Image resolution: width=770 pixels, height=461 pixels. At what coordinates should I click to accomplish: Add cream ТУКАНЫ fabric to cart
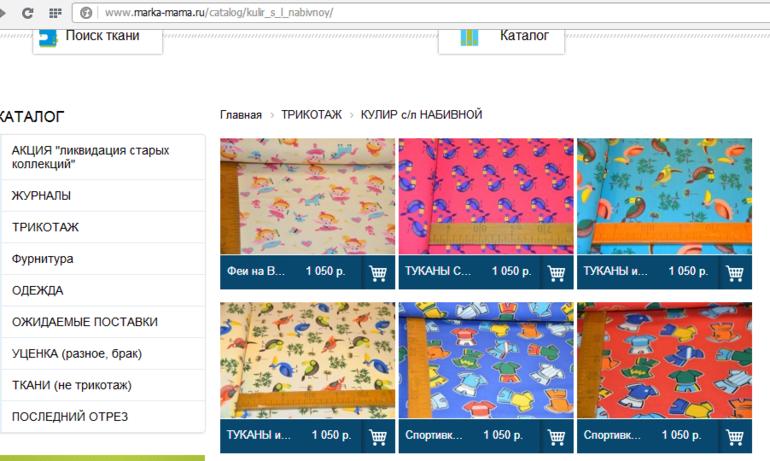tap(378, 436)
